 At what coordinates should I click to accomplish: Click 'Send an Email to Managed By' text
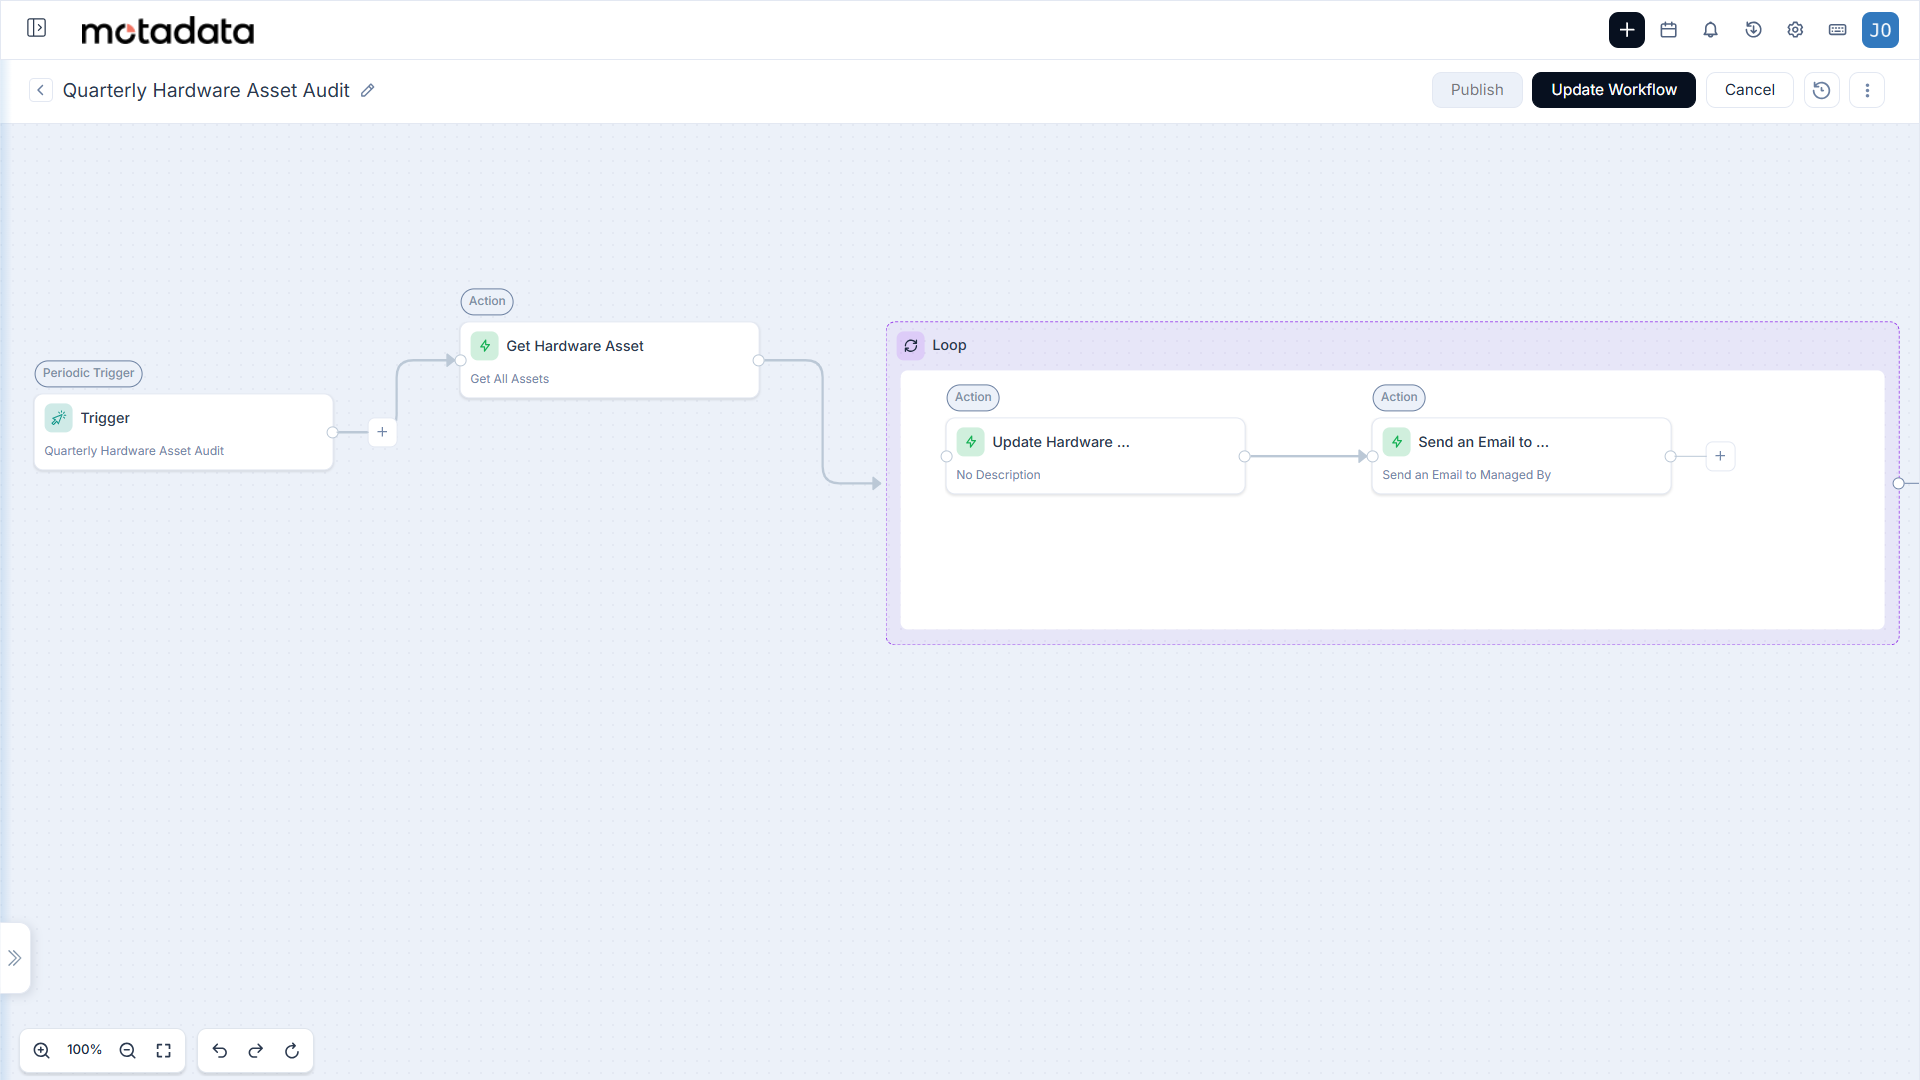[1466, 475]
